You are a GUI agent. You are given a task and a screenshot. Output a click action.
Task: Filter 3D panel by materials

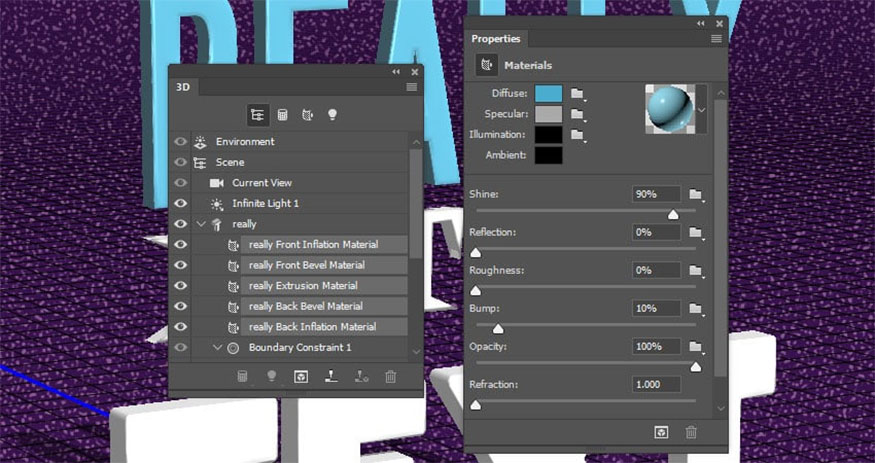click(308, 115)
